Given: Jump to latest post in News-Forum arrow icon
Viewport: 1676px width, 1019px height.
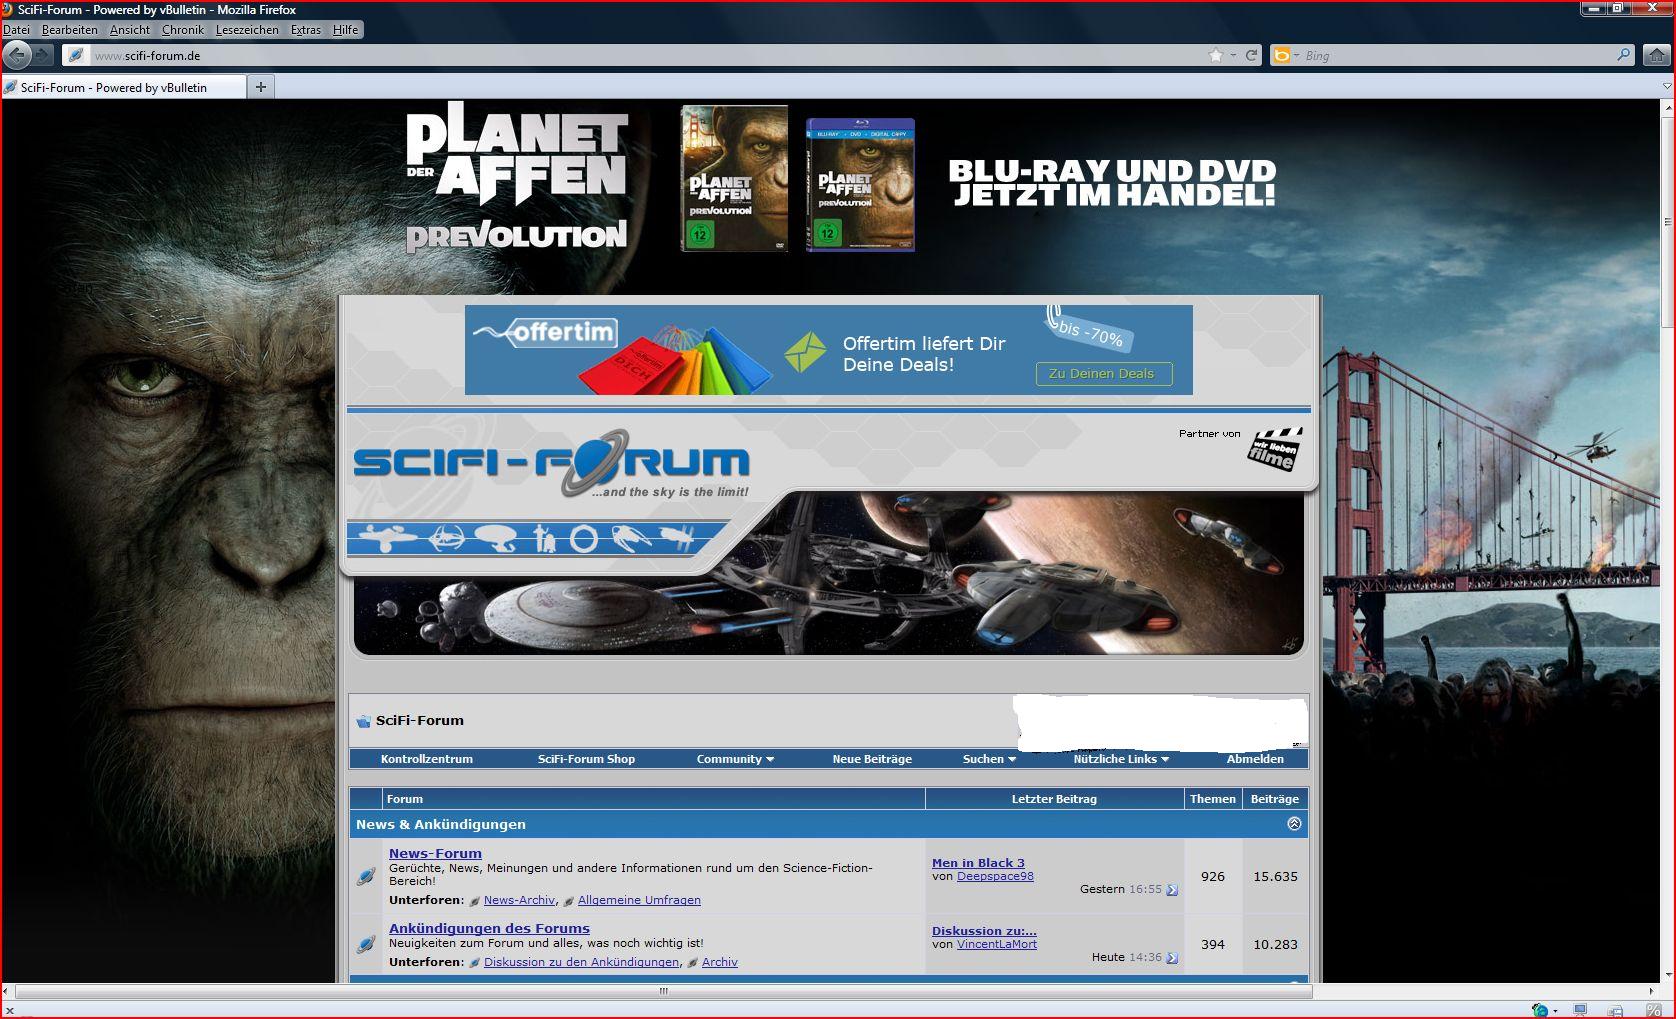Looking at the screenshot, I should click(1172, 890).
